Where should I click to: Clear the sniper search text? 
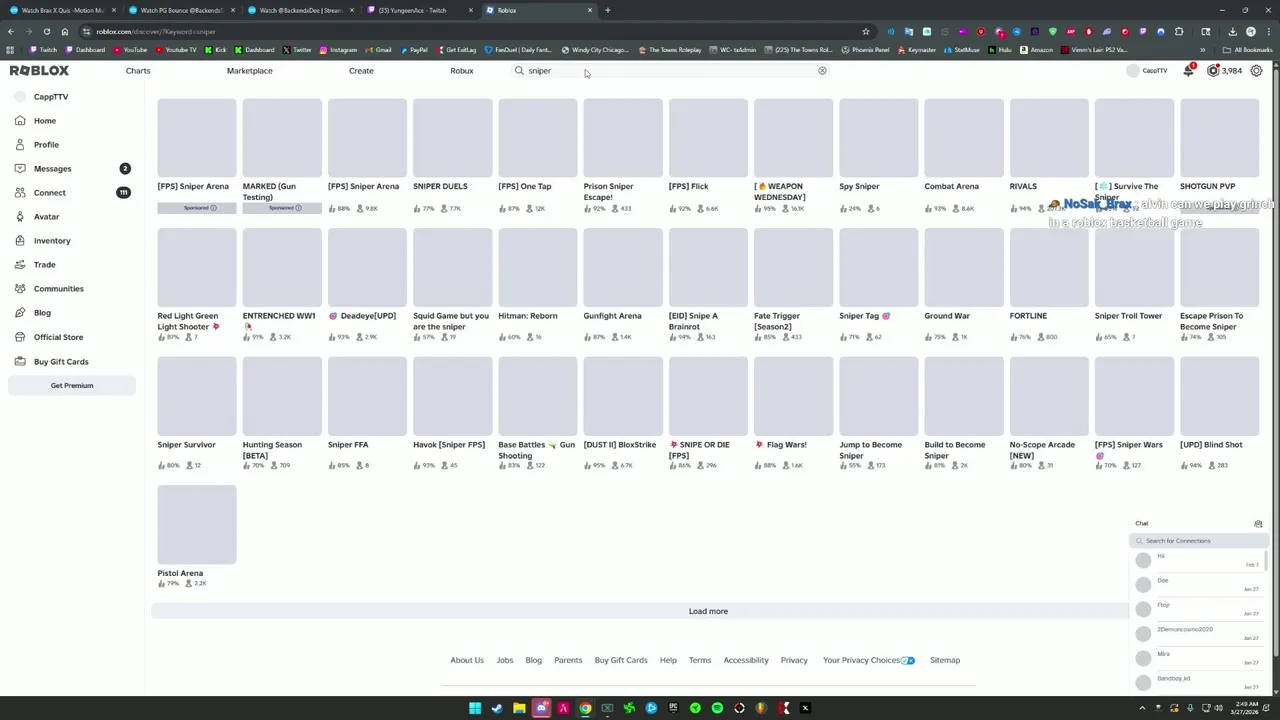(x=822, y=71)
